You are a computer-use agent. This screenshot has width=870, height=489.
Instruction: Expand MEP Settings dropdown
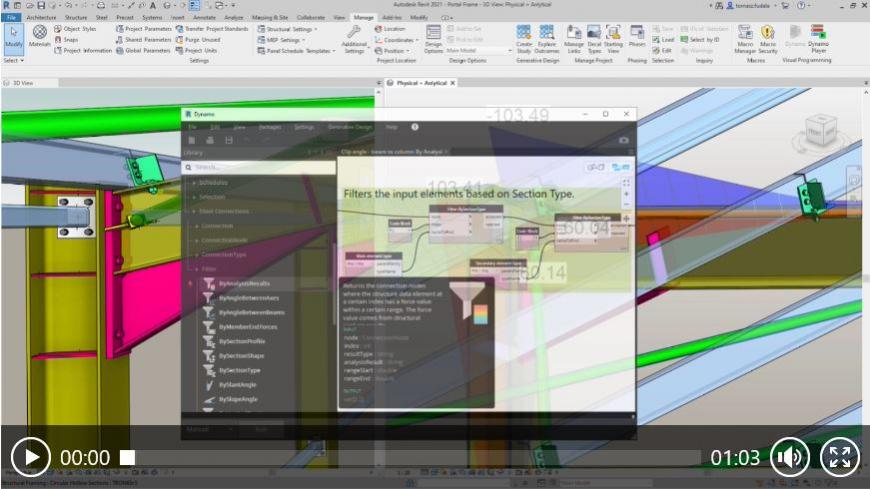[281, 39]
